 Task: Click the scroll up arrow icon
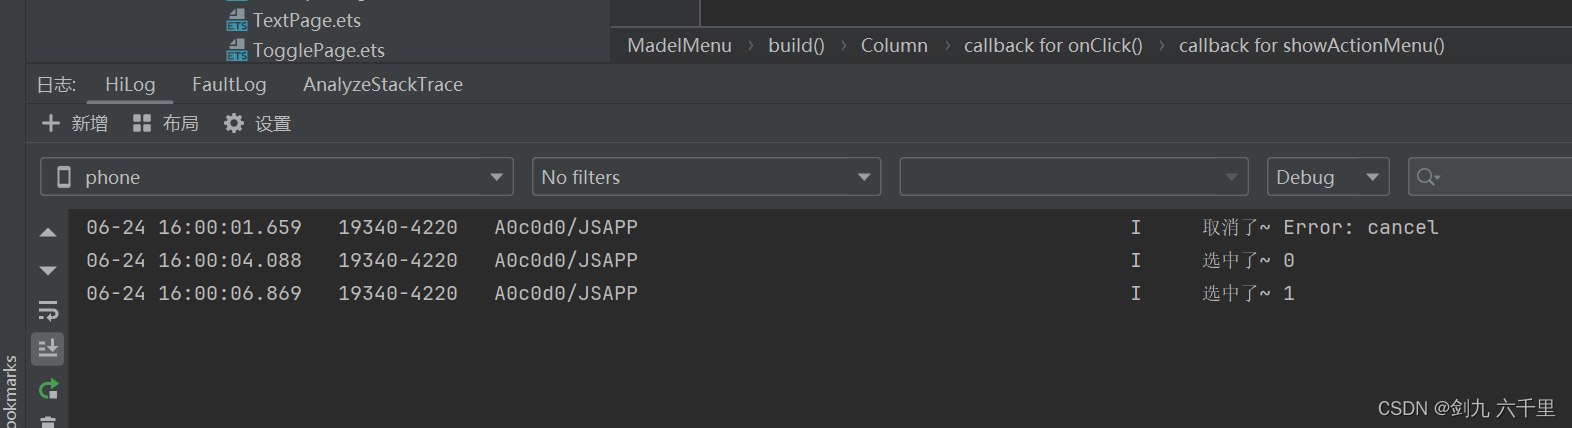coord(48,232)
